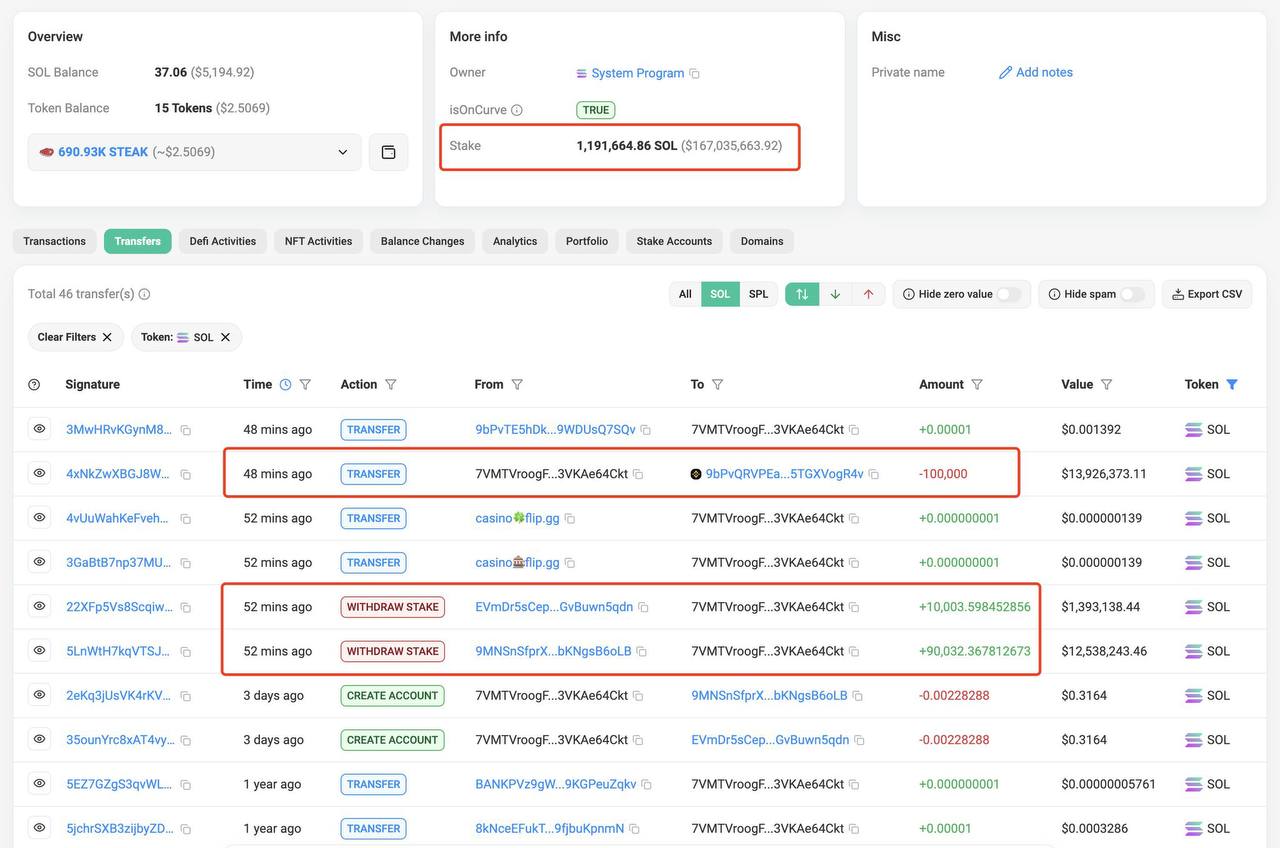The width and height of the screenshot is (1280, 848).
Task: Copy From address EVmDr5sCep...GvBuwn5qdn in withdraw row
Action: click(x=643, y=607)
